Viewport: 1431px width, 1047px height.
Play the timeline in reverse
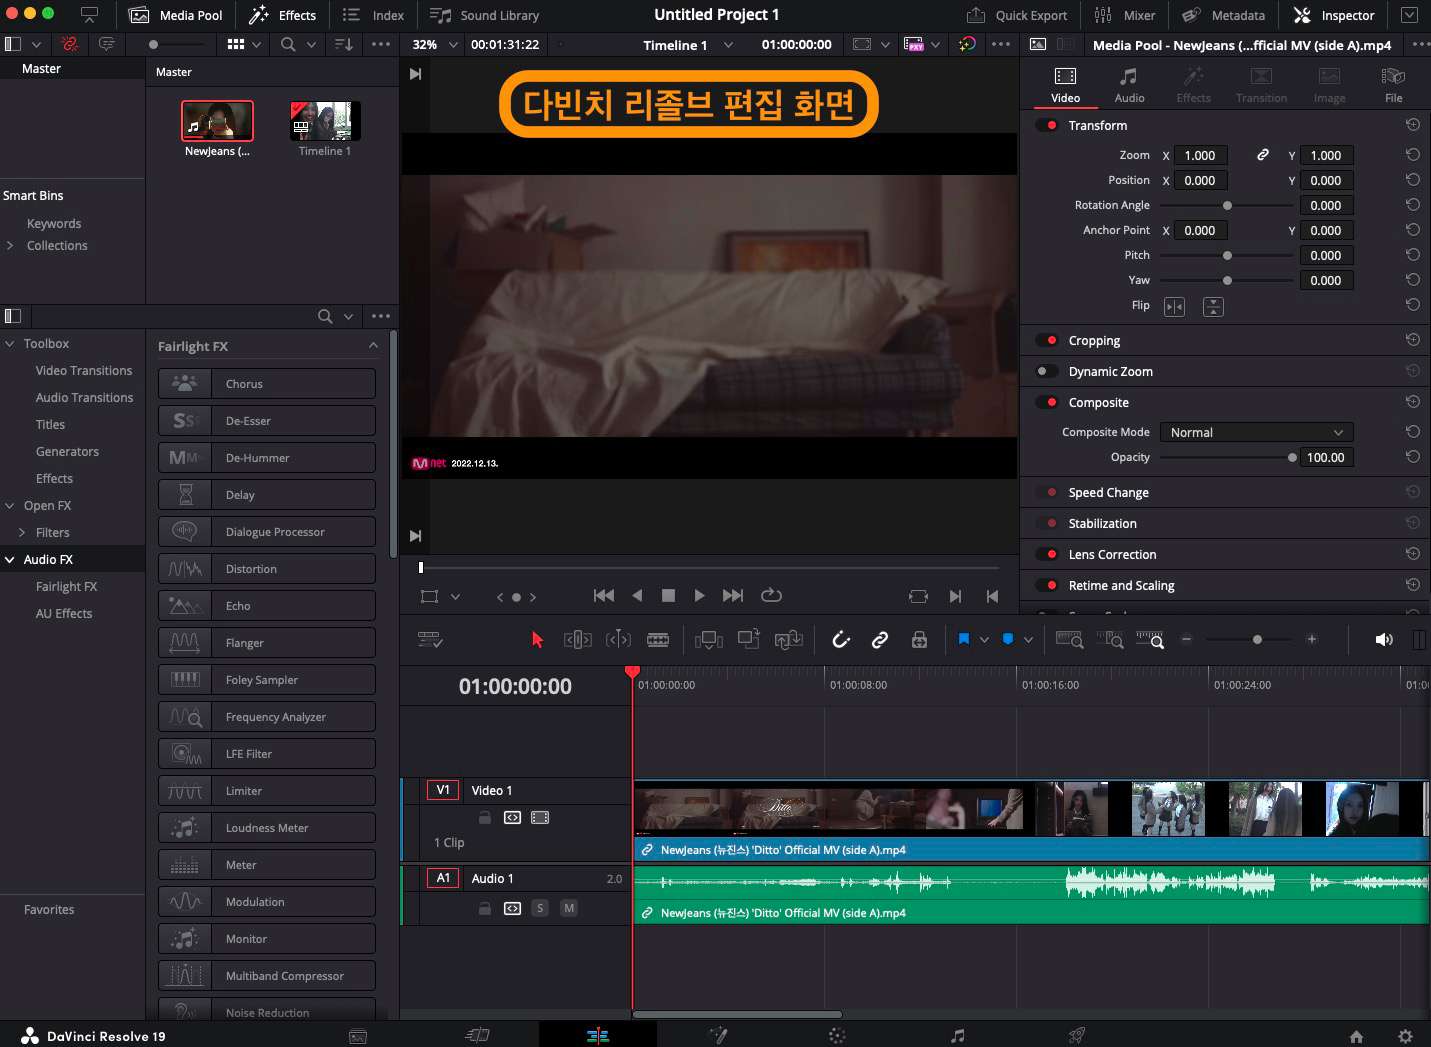[x=637, y=595]
